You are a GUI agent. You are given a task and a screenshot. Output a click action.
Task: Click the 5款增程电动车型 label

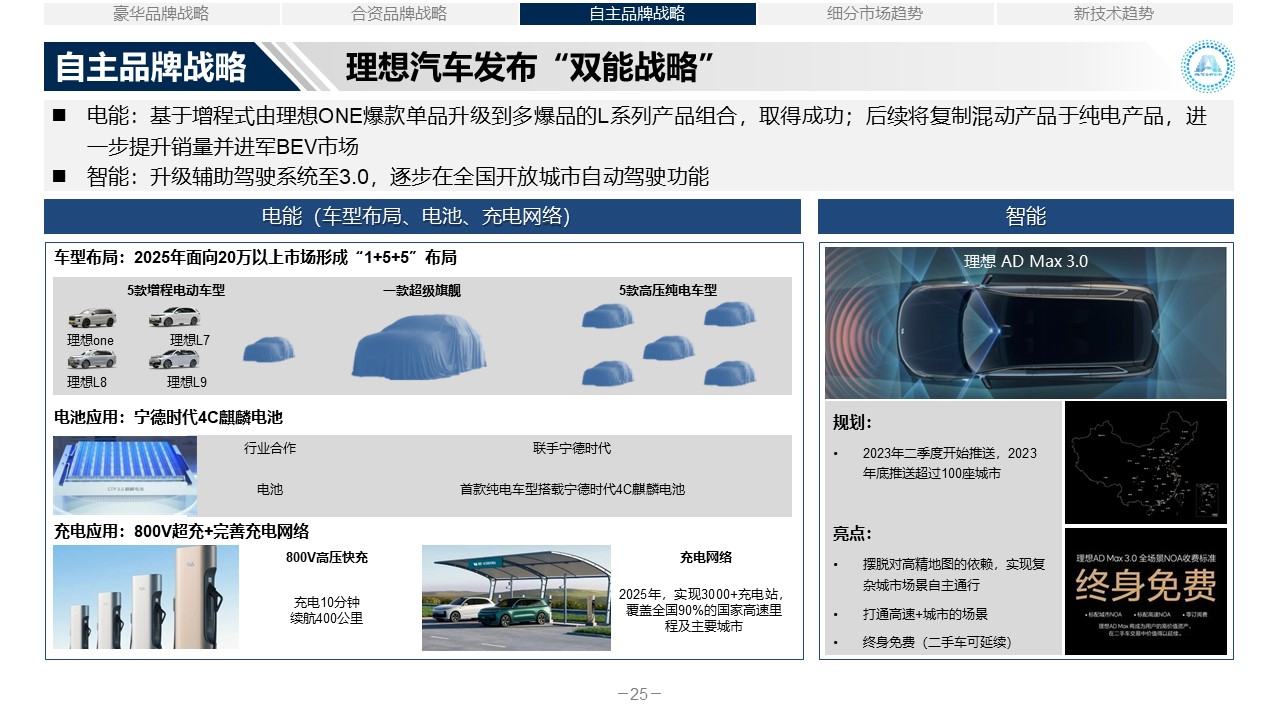click(x=176, y=291)
